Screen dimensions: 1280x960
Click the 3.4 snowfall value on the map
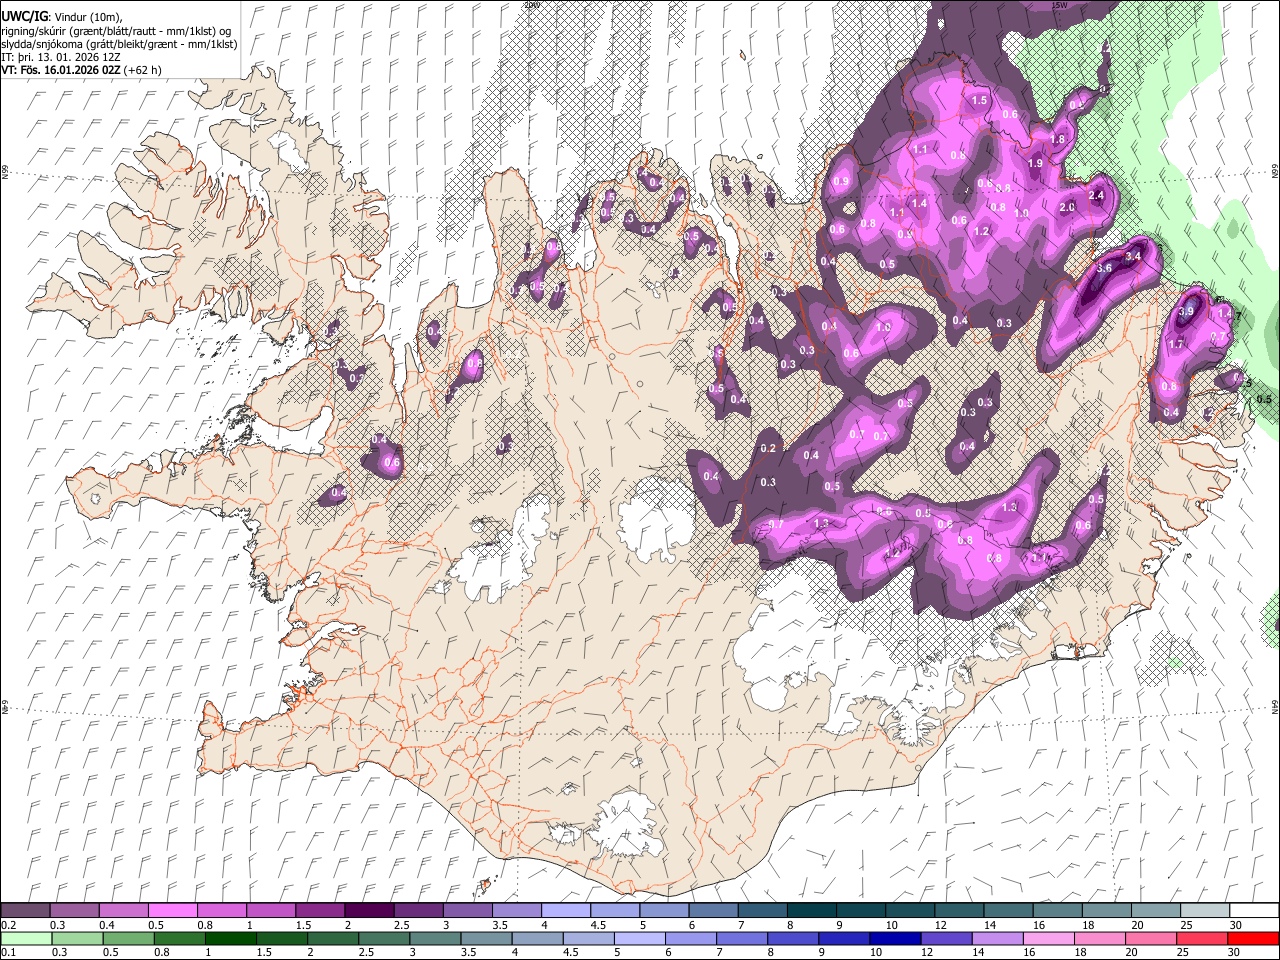(x=1133, y=257)
